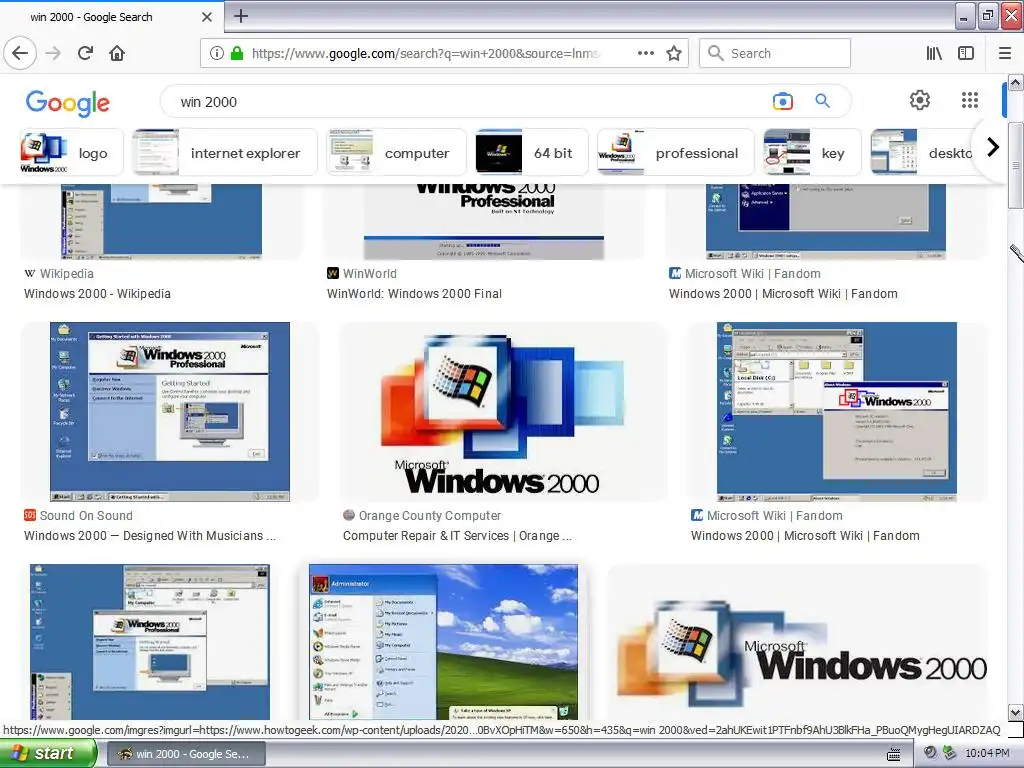
Task: Filter images by key chip
Action: [812, 152]
